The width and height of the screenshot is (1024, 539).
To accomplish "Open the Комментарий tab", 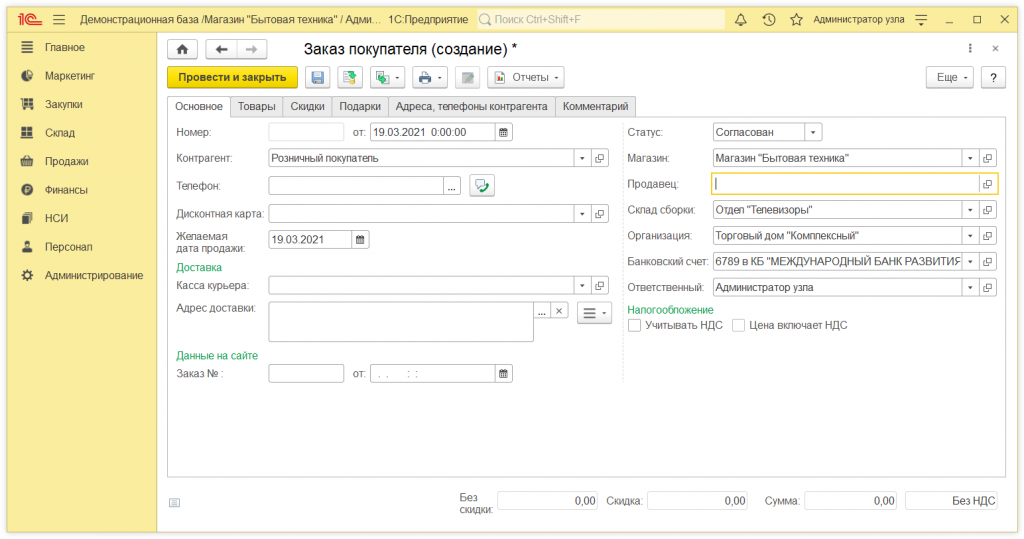I will (x=595, y=106).
